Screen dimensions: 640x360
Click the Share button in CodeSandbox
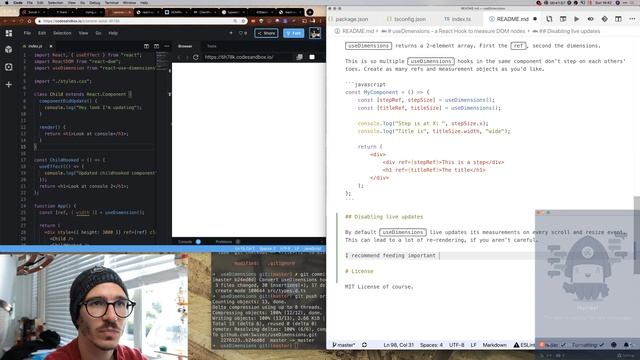point(266,33)
